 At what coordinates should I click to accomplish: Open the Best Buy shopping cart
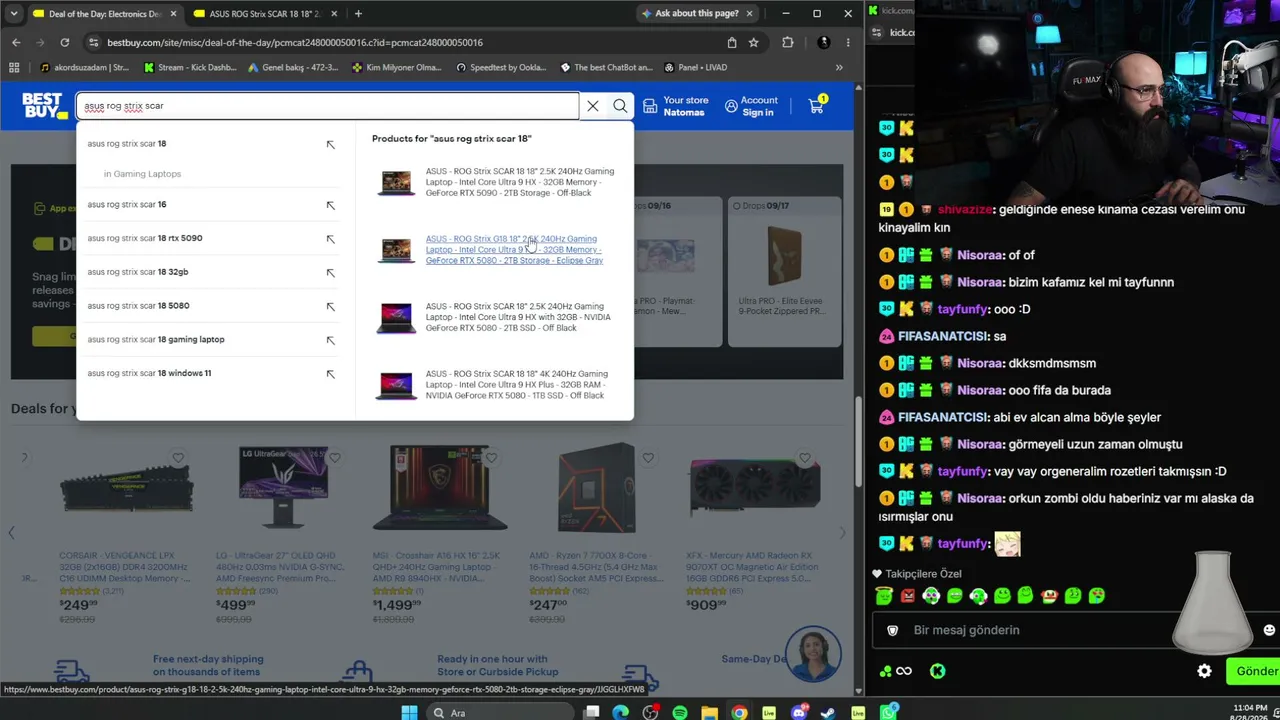click(817, 105)
